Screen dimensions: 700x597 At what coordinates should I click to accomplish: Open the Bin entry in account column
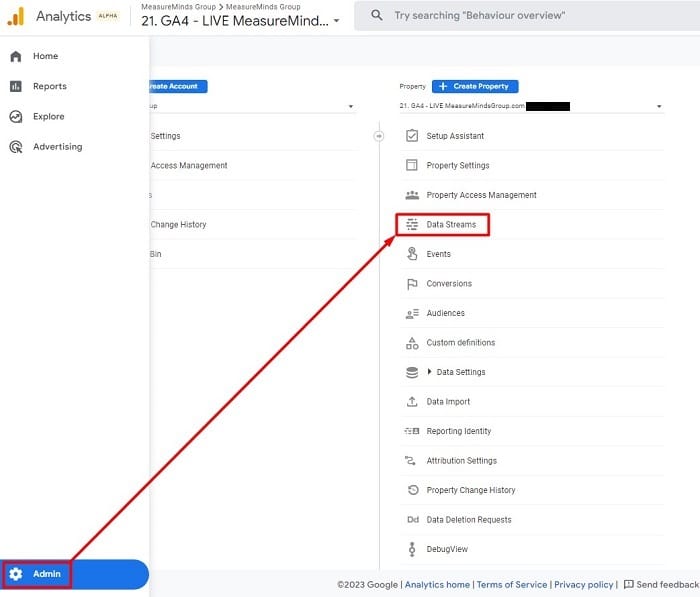tap(156, 254)
